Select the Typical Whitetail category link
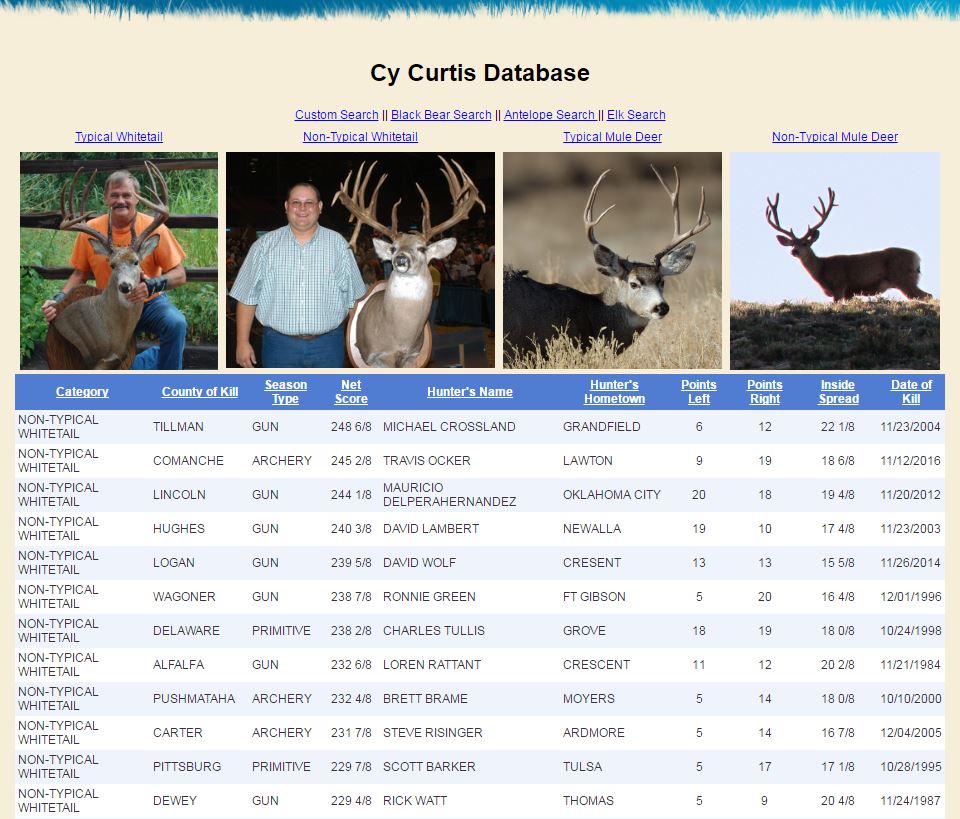 tap(119, 136)
